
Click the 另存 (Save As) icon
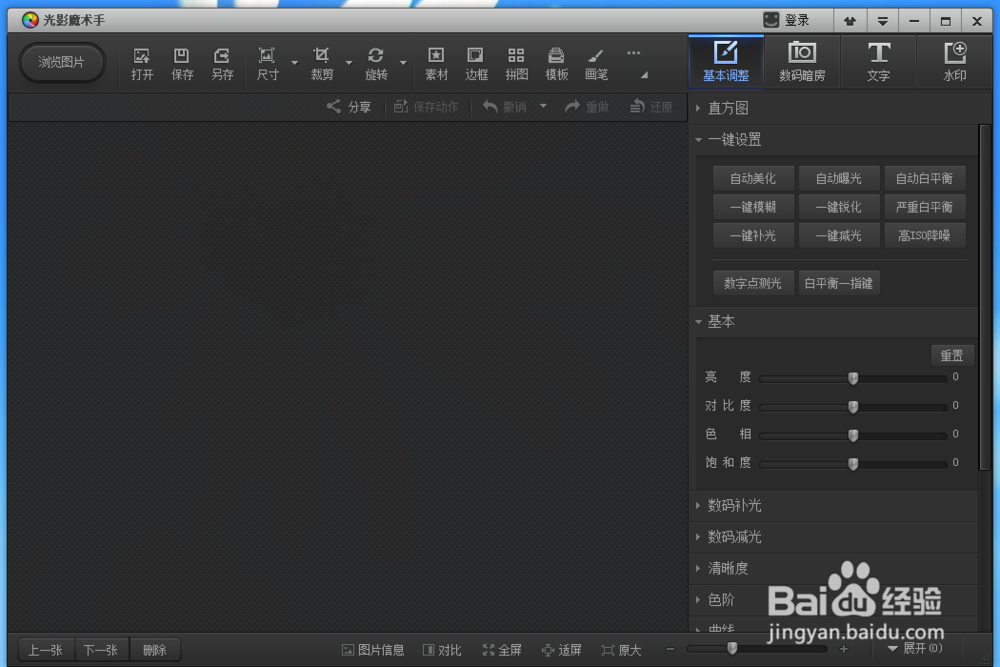(x=222, y=63)
